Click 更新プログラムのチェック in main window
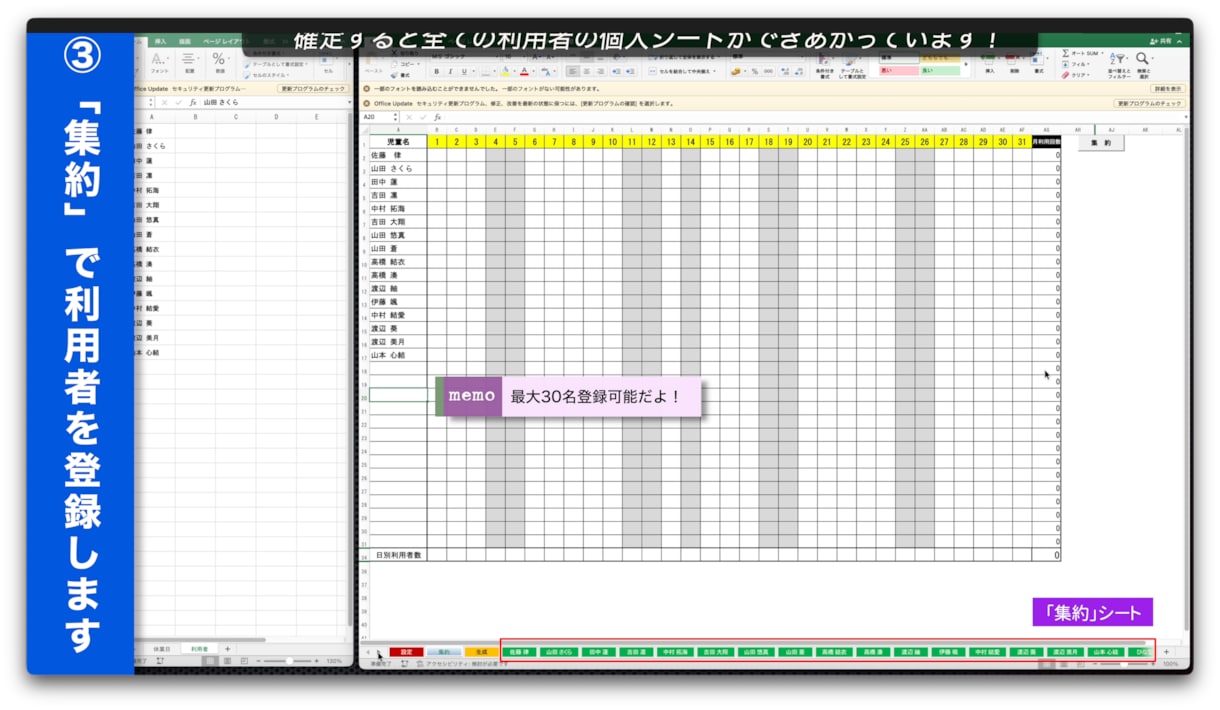The image size is (1220, 710). pos(1150,103)
